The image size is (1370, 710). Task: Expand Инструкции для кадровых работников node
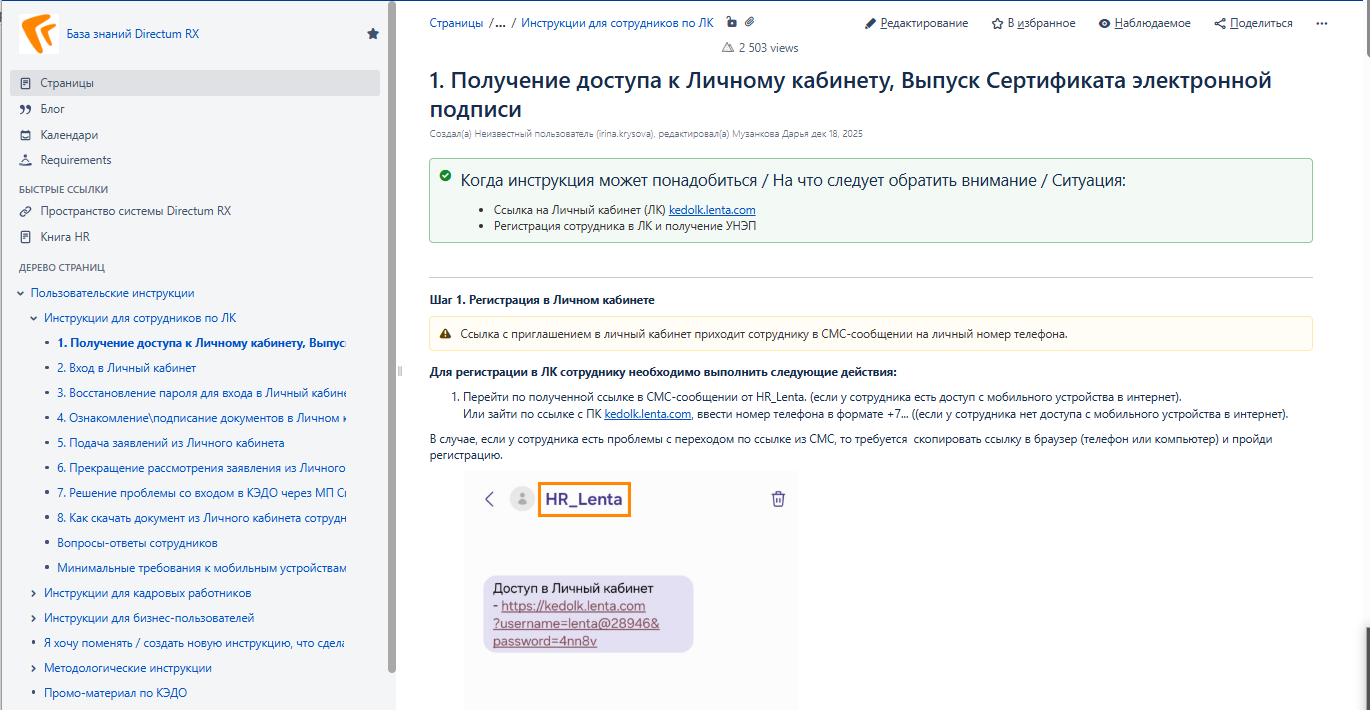(34, 593)
